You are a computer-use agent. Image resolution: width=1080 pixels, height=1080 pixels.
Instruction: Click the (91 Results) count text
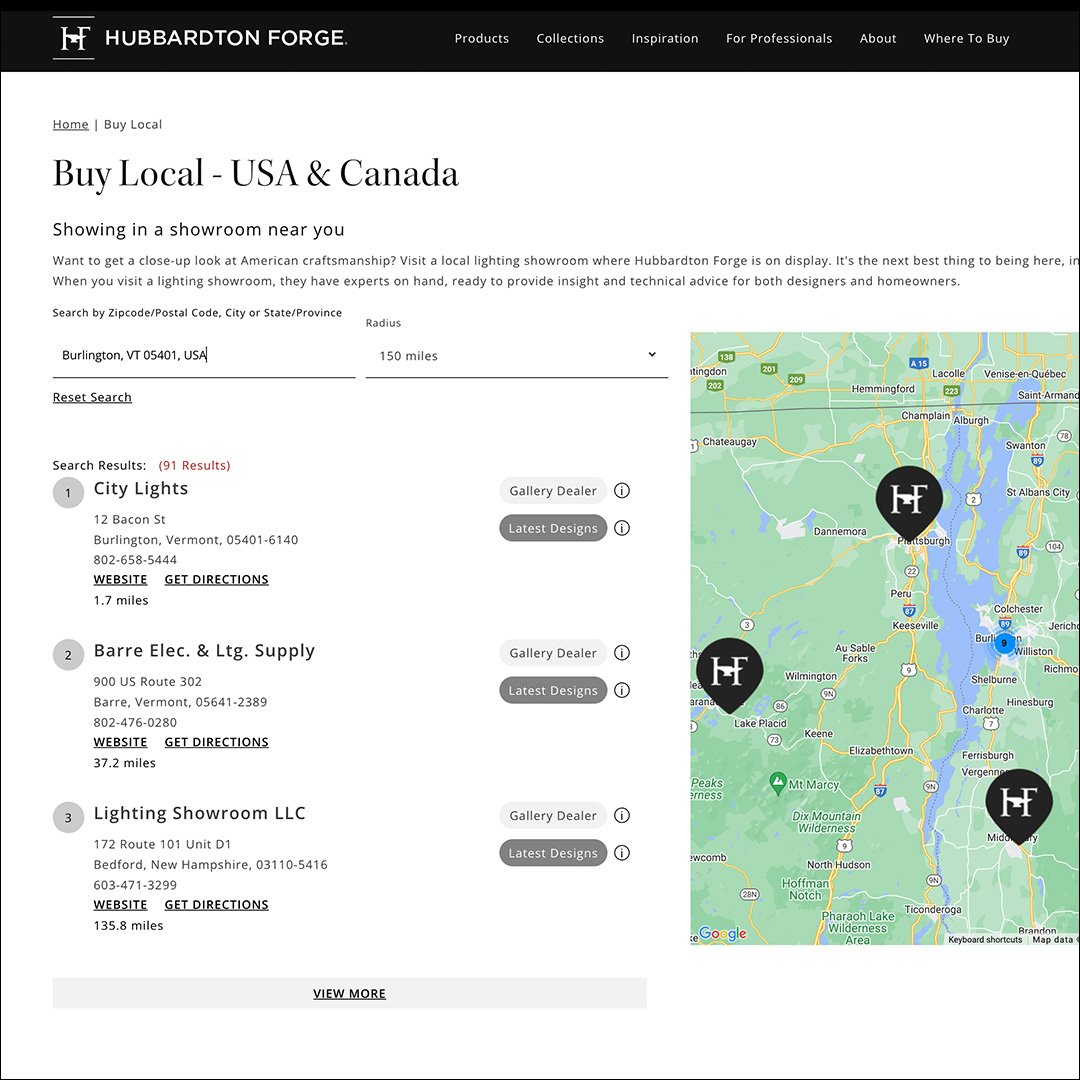[194, 466]
